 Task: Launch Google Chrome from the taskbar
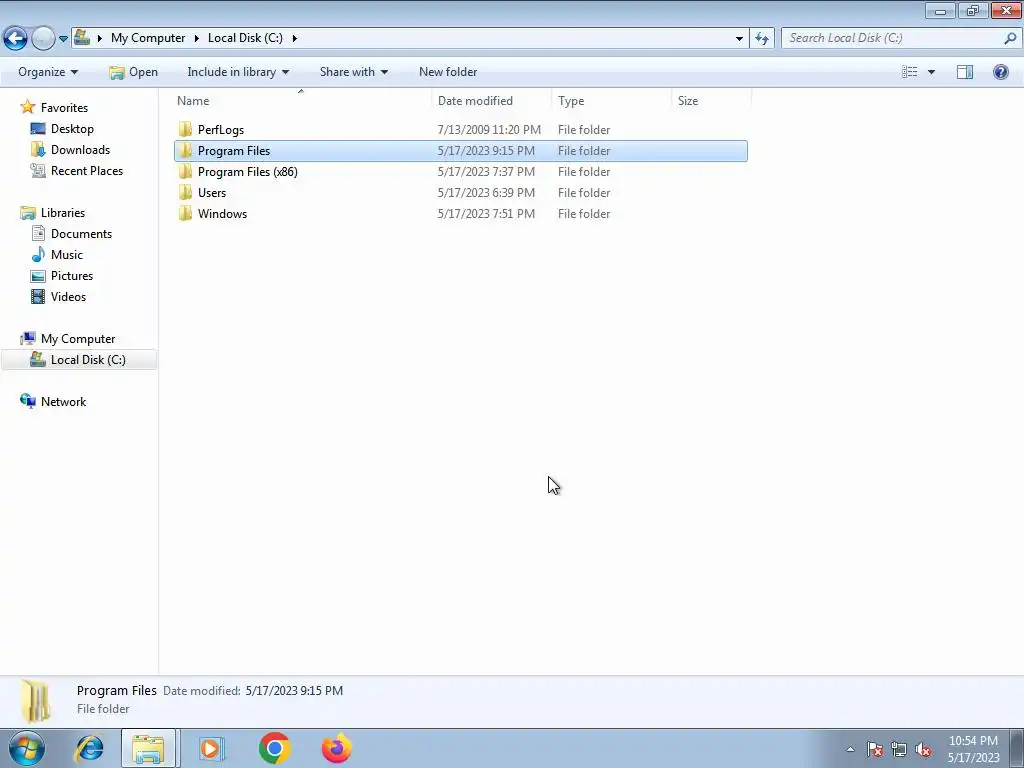coord(274,748)
